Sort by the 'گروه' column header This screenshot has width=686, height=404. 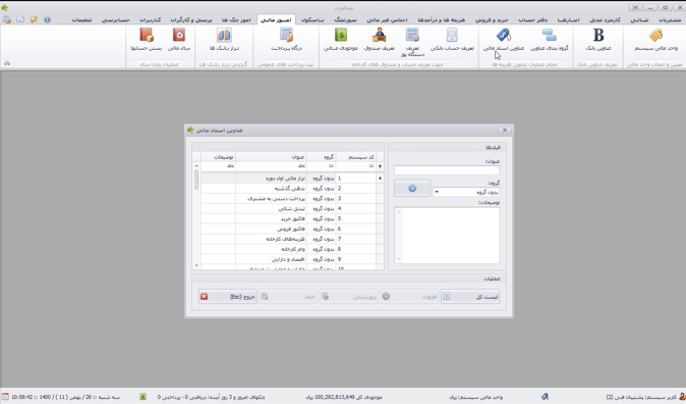click(322, 157)
